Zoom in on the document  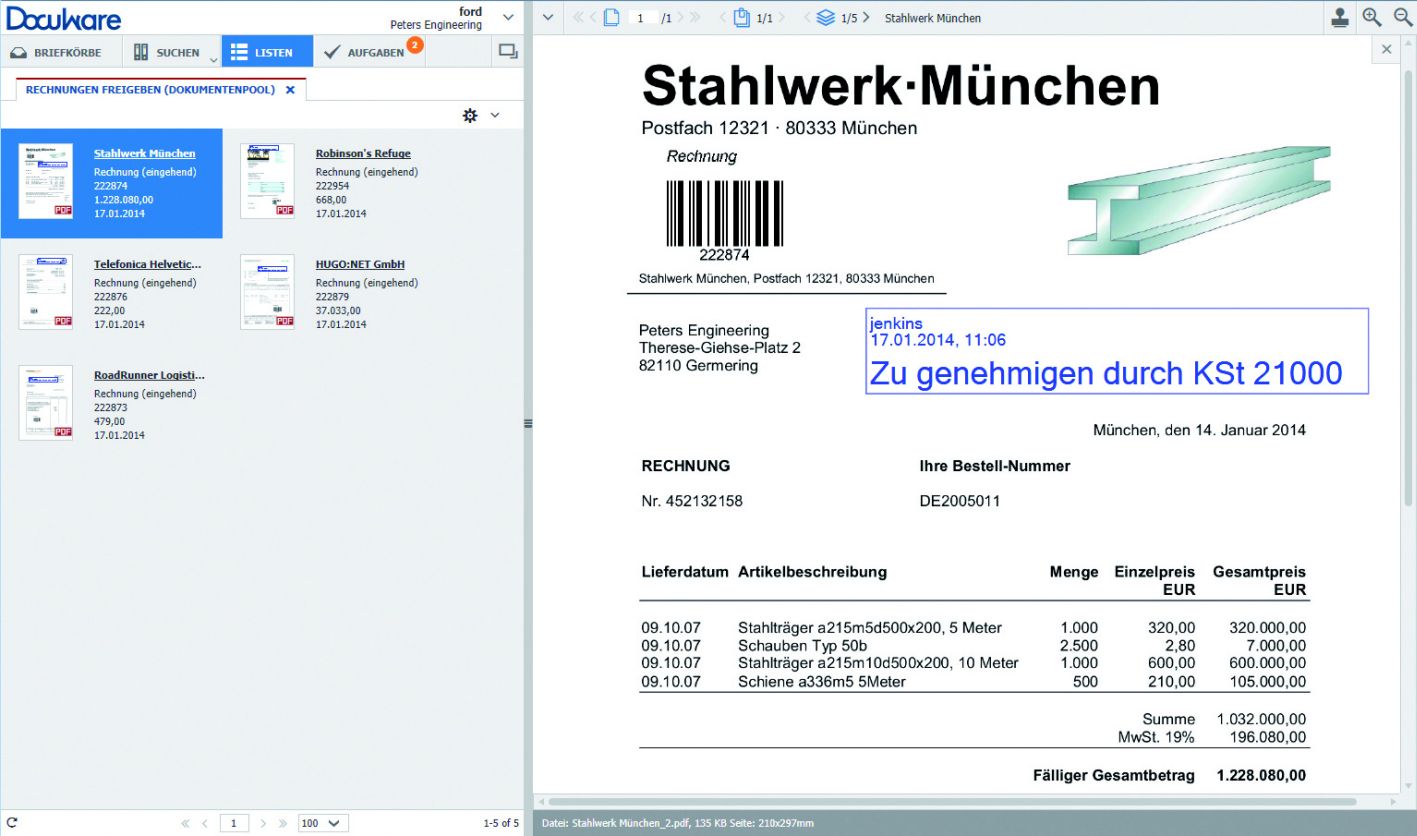[x=1372, y=17]
